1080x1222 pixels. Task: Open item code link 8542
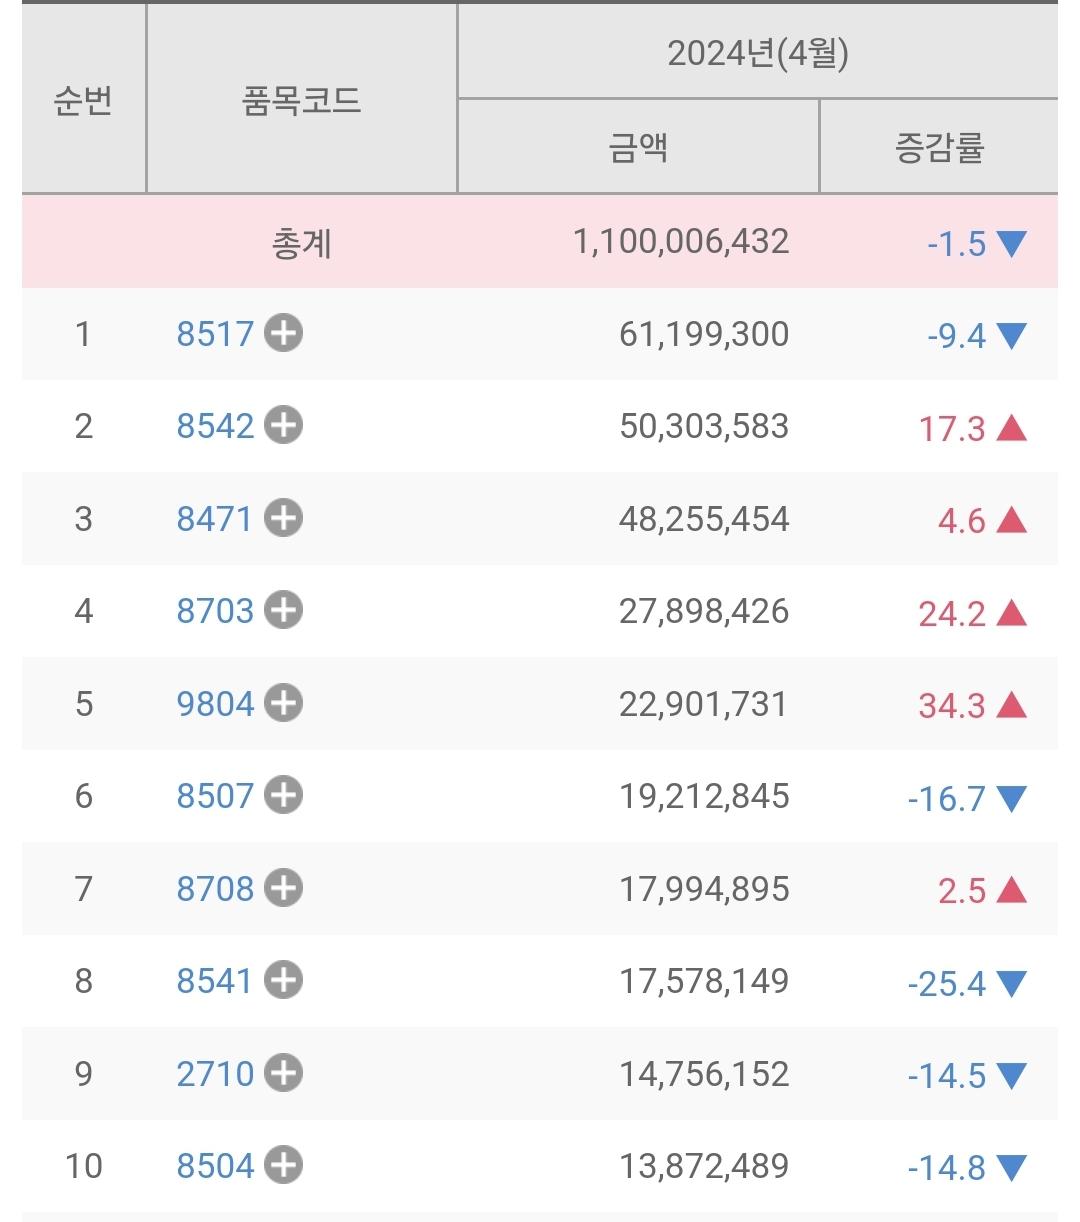pos(215,426)
